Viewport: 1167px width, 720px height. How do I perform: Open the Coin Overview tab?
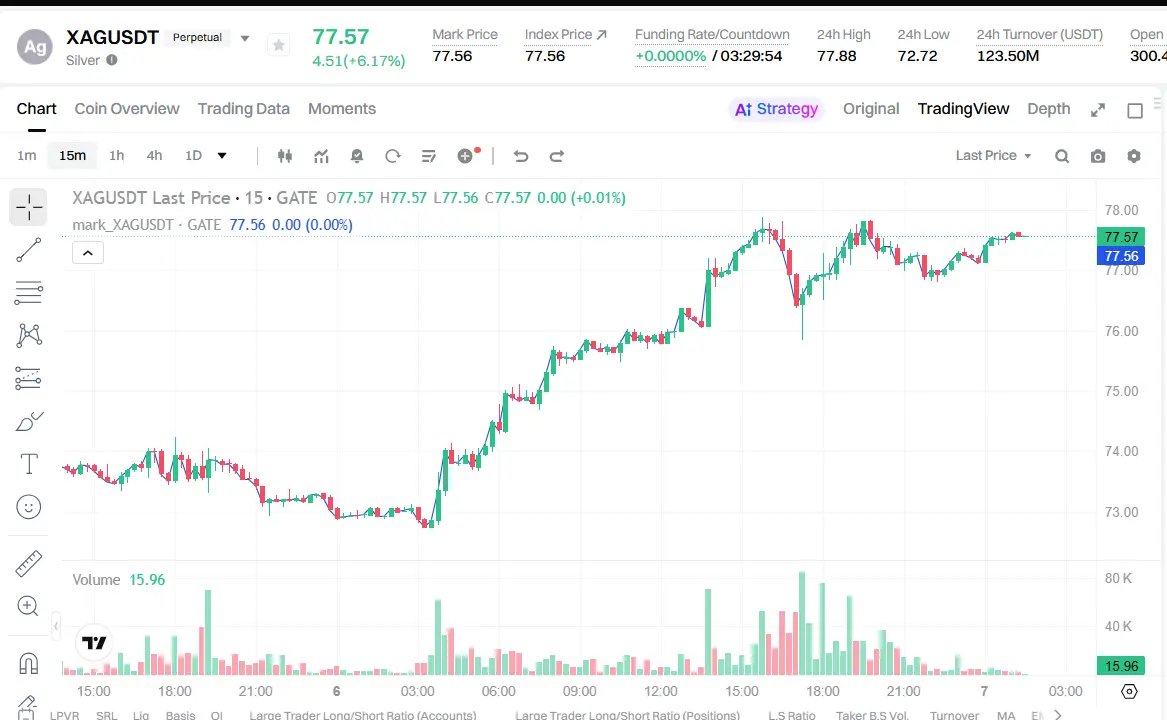[127, 109]
